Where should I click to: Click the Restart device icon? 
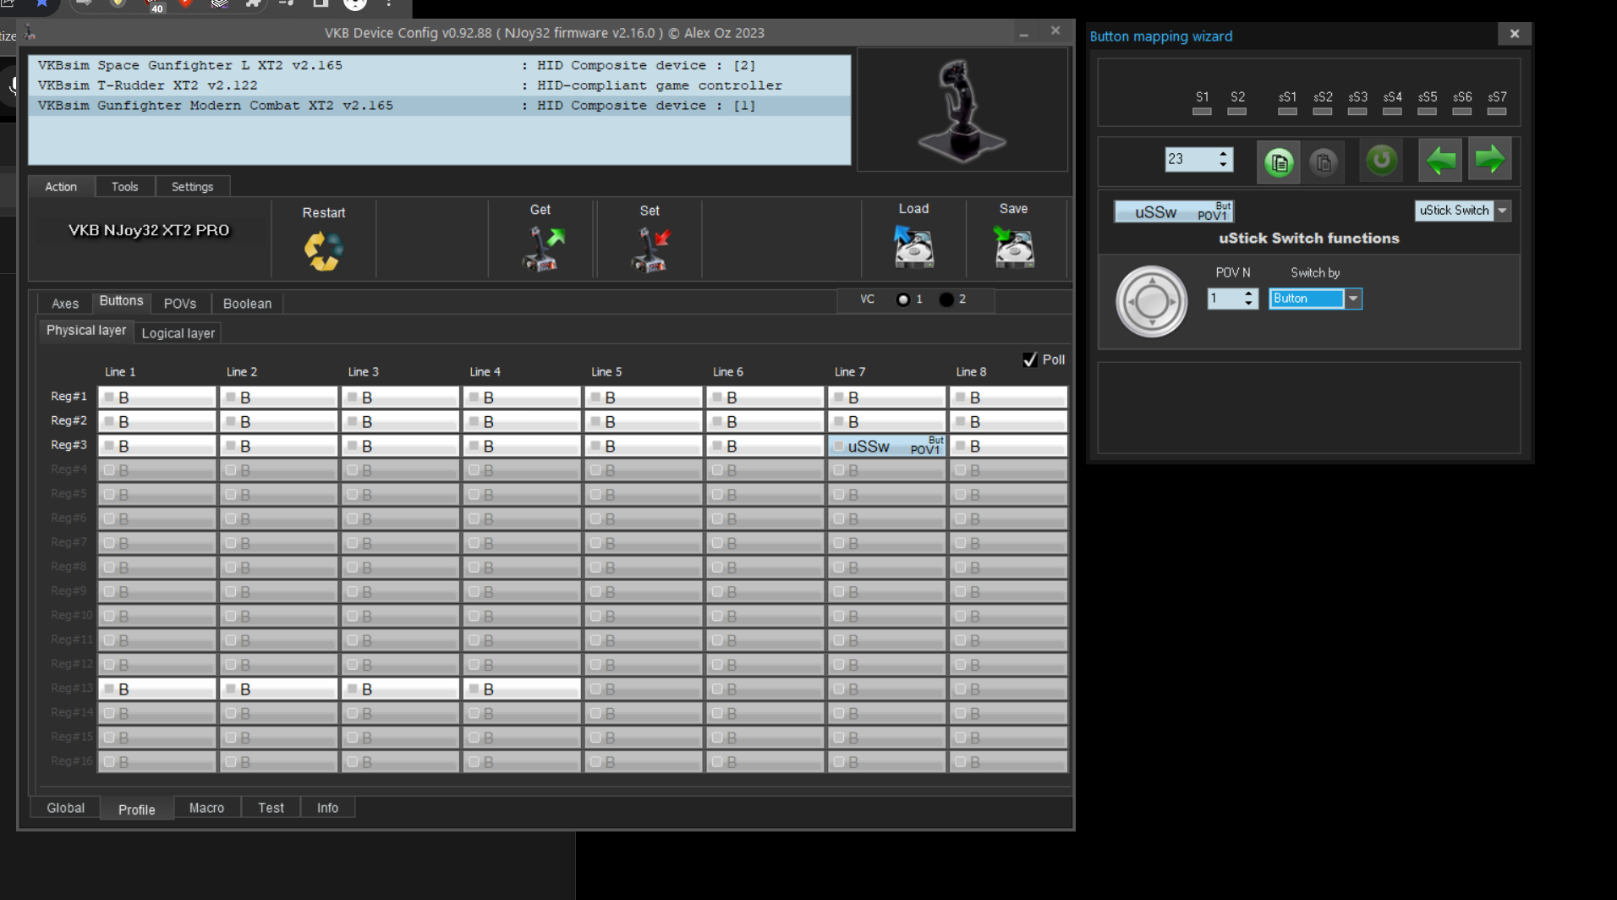coord(323,250)
